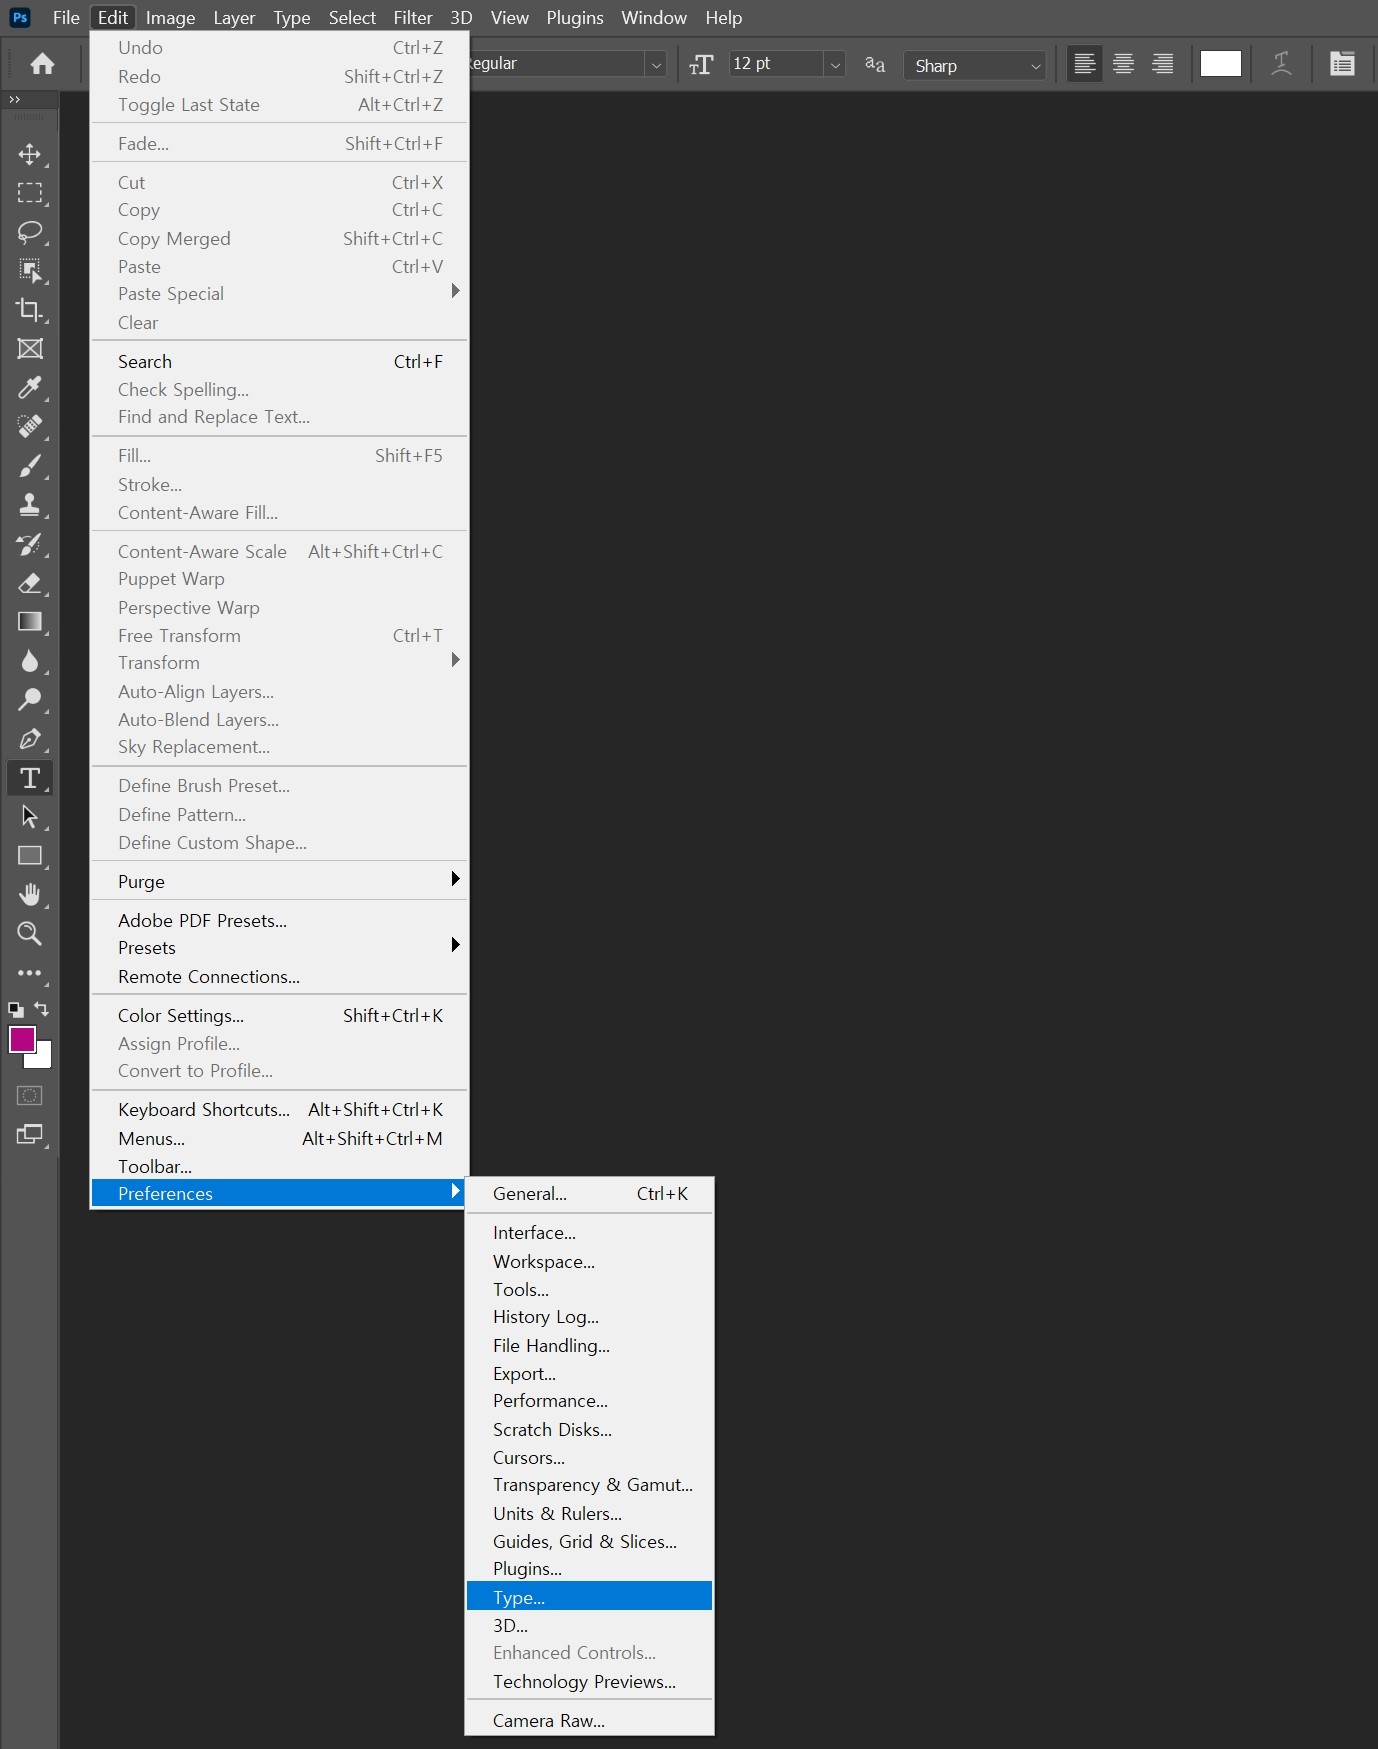The height and width of the screenshot is (1749, 1378).
Task: Open Camera Raw... preferences
Action: pos(589,1720)
